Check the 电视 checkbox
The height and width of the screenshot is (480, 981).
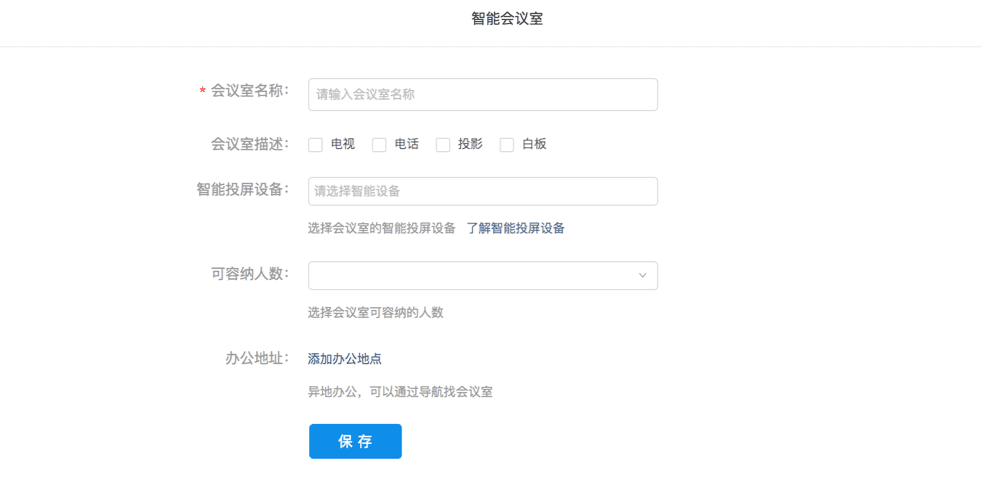click(x=315, y=145)
